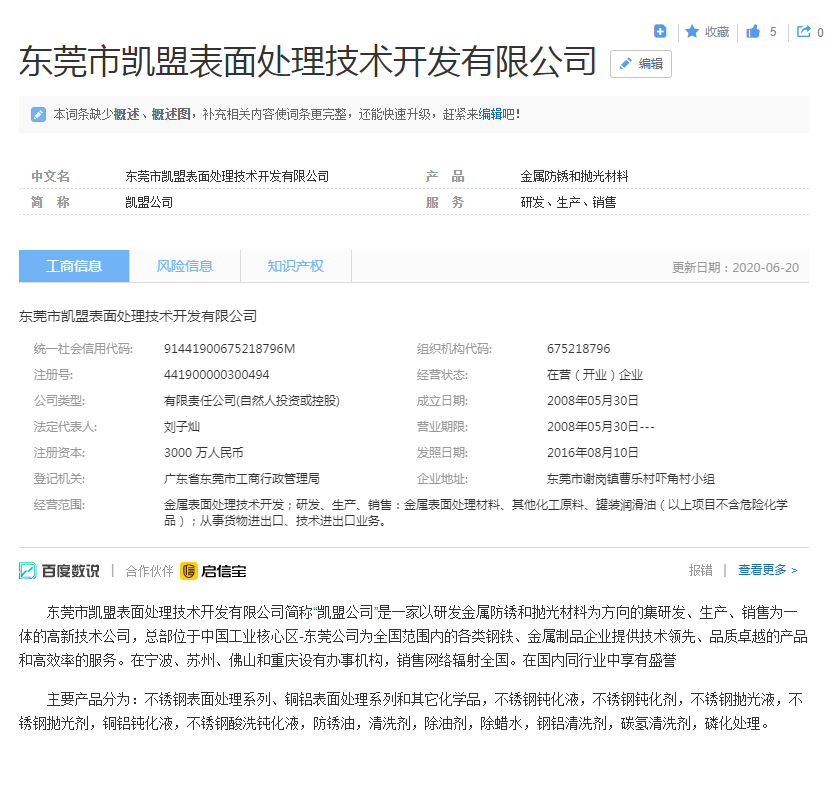
Task: Click the 编辑 button beside the title
Action: (x=641, y=64)
